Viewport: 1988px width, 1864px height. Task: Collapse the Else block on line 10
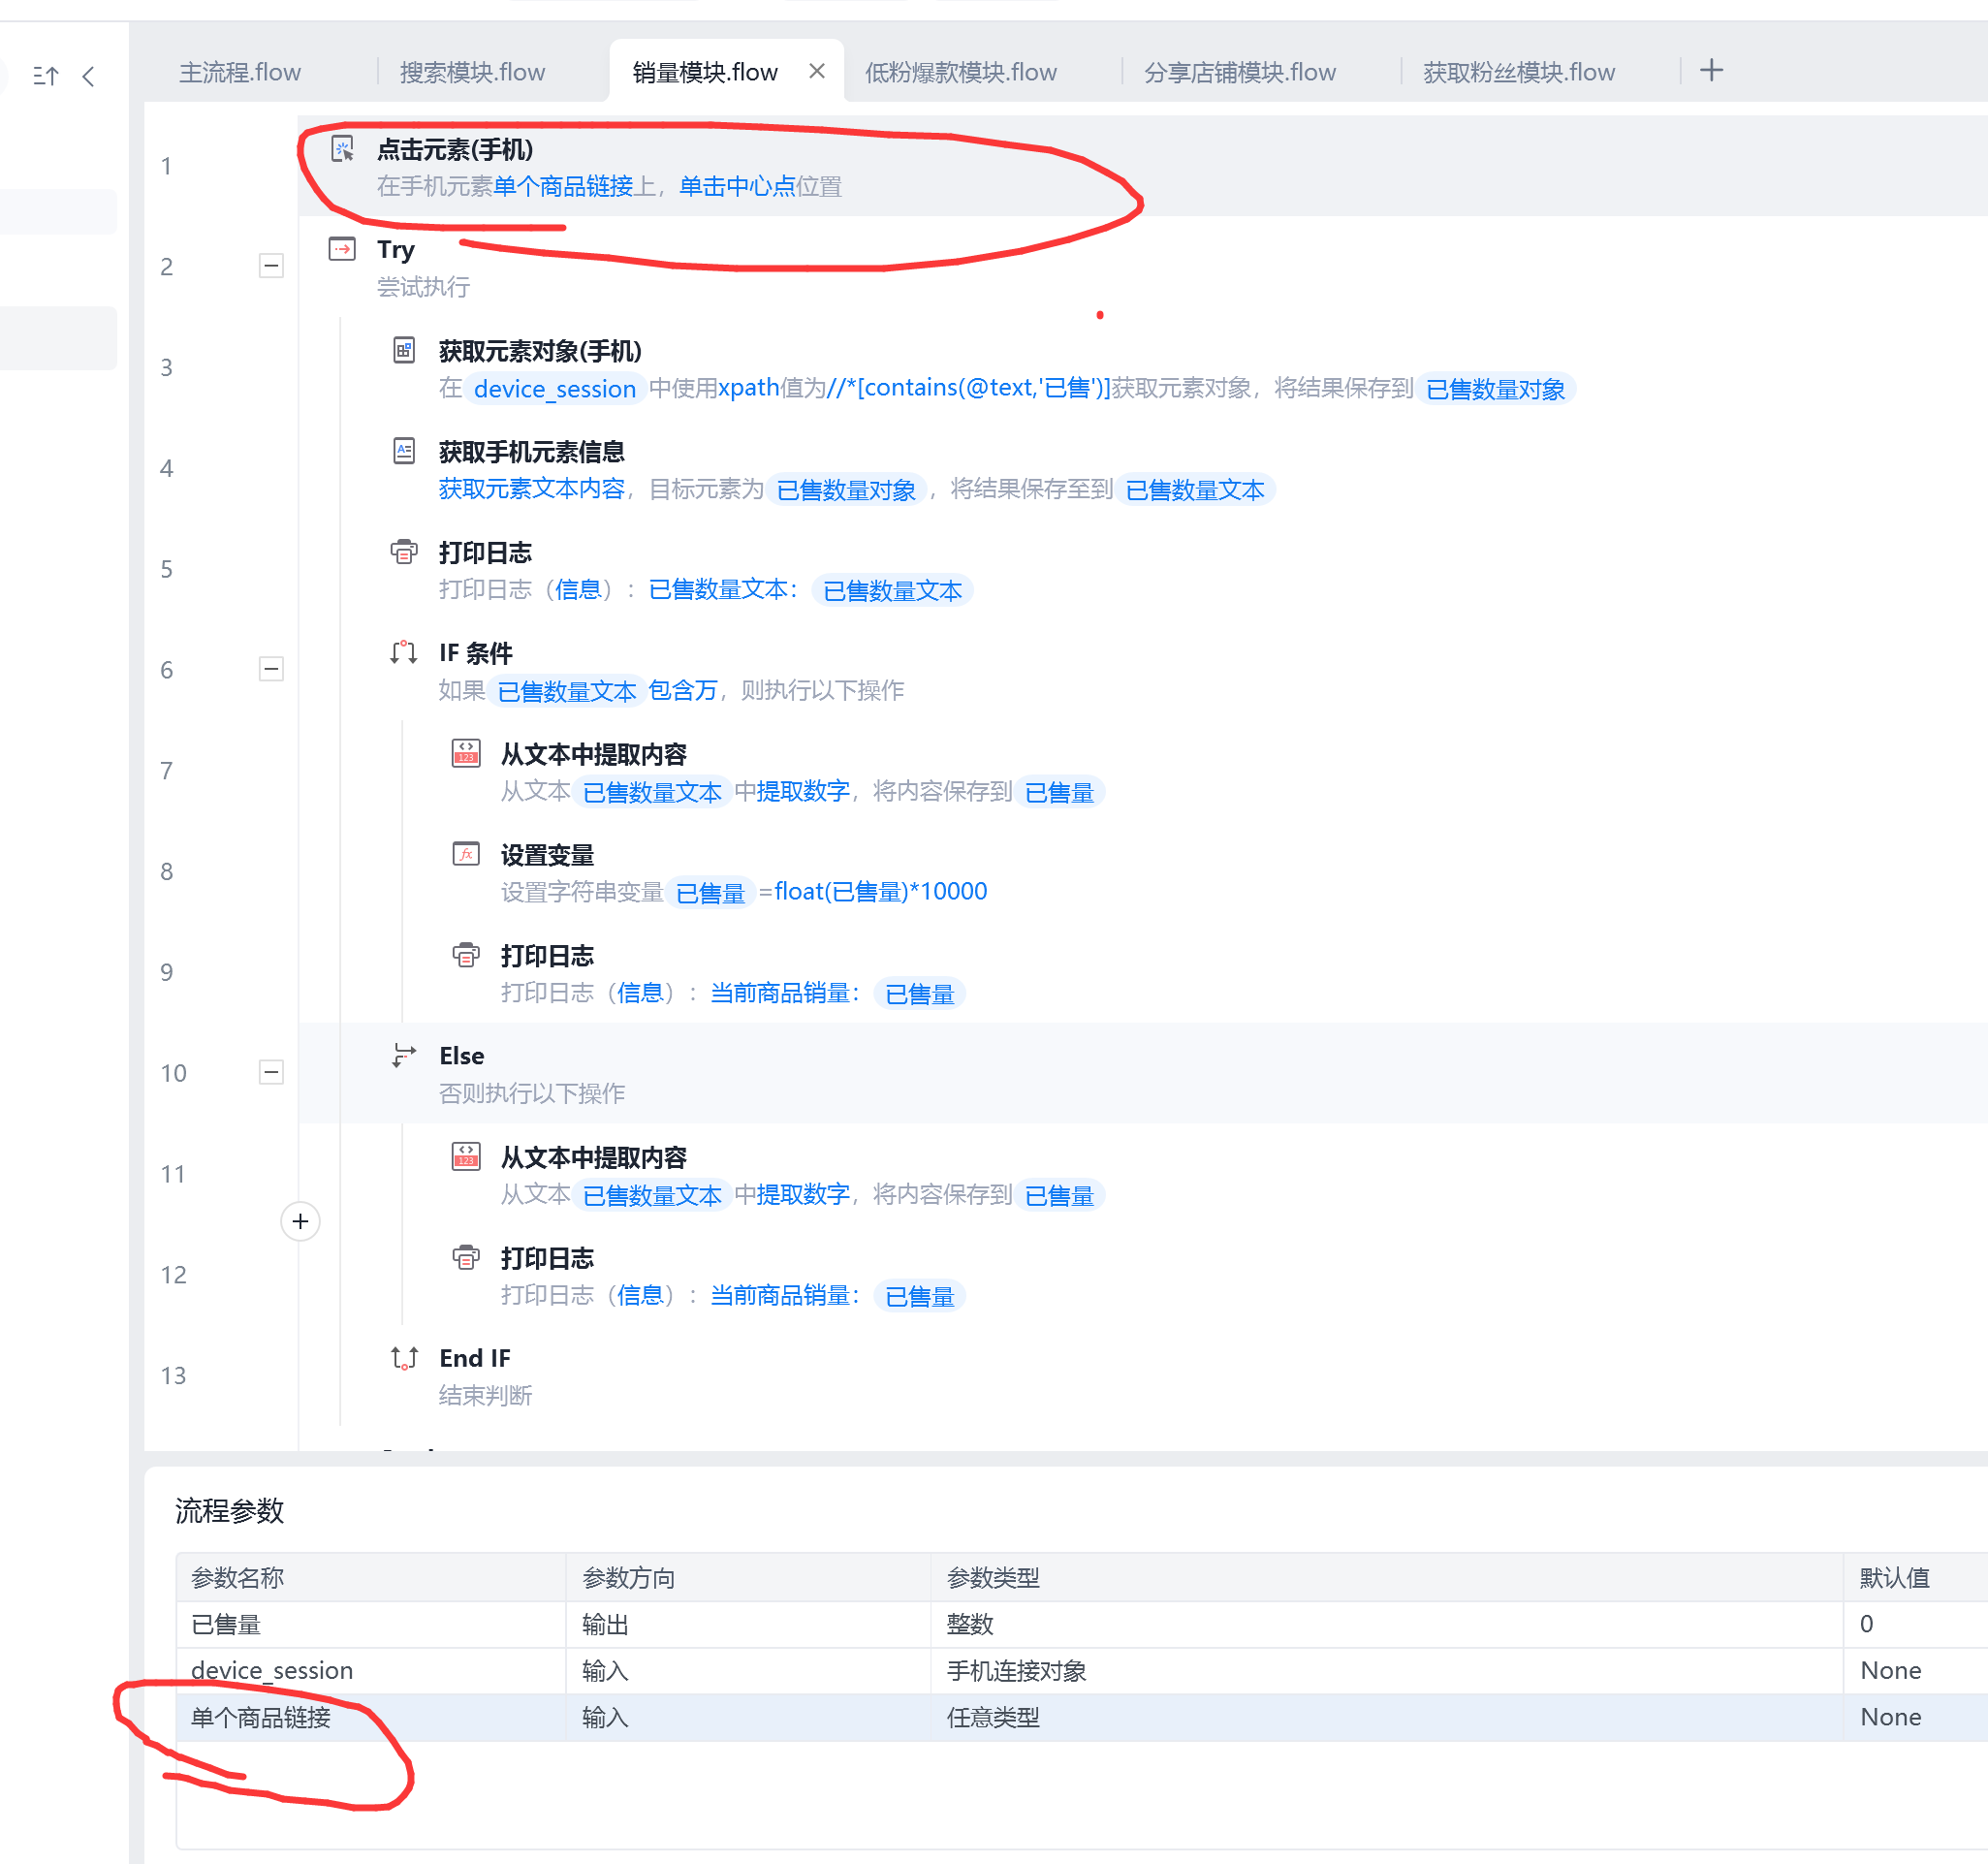click(x=271, y=1072)
